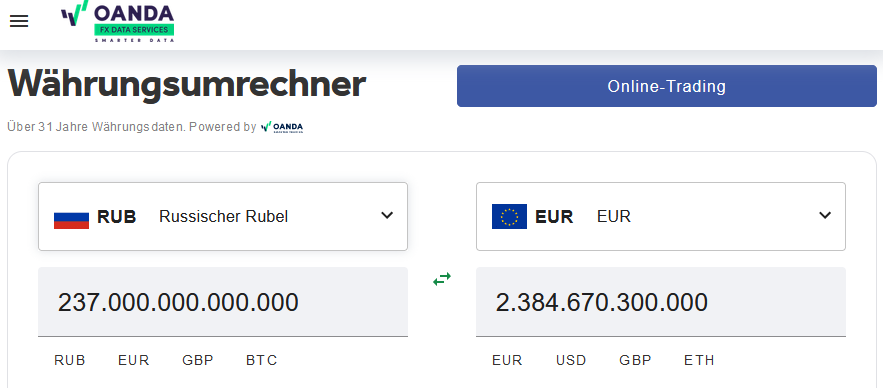This screenshot has height=388, width=883.
Task: Select BTC shortcut under the source amount
Action: [x=262, y=360]
